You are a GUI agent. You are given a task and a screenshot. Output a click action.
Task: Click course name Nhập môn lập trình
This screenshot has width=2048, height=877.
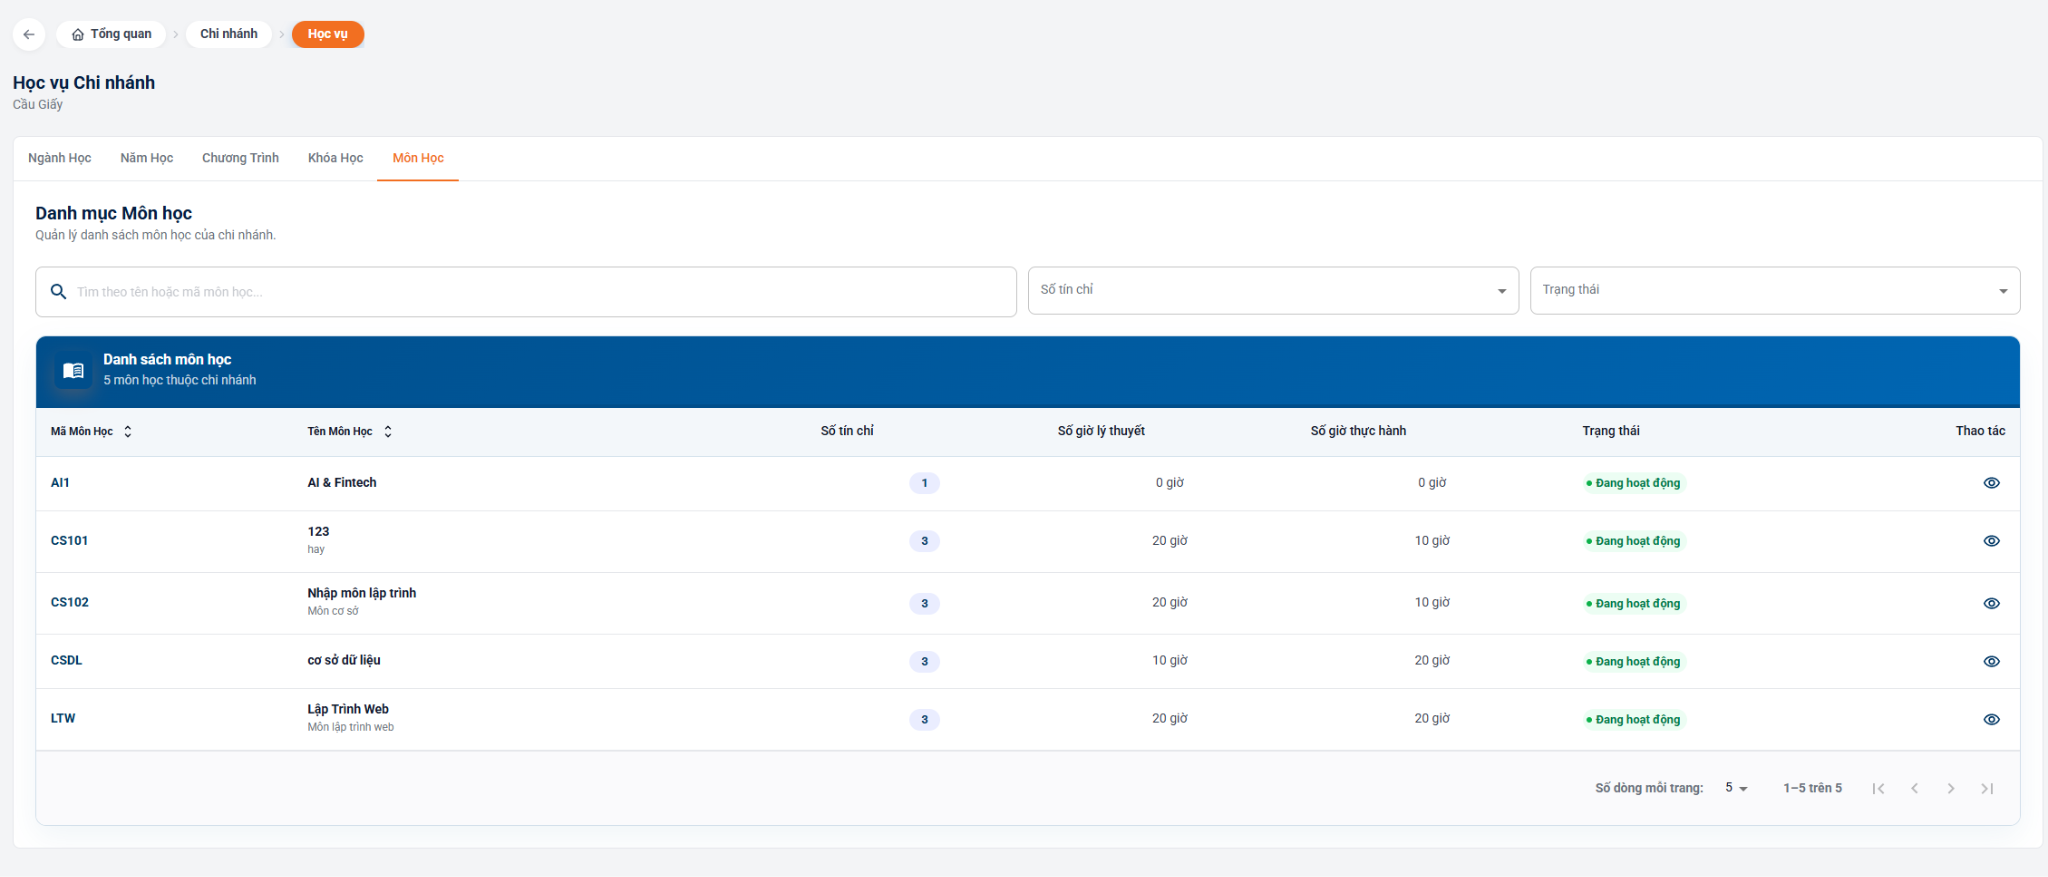[362, 593]
